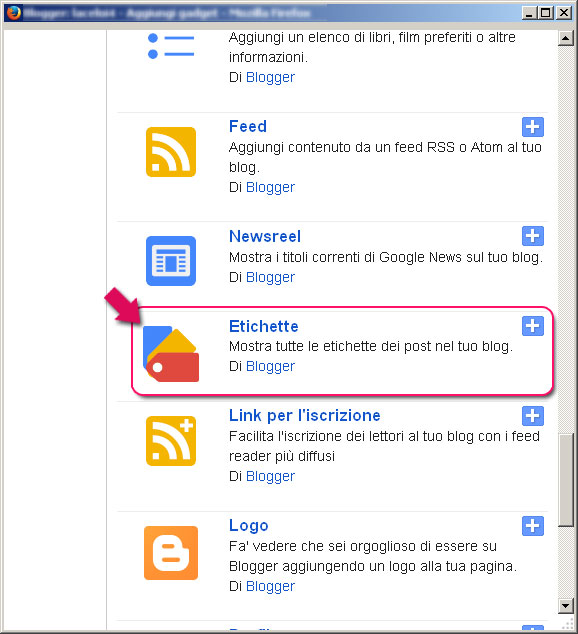This screenshot has width=578, height=634.
Task: Click Blogger author link under Etichette
Action: click(270, 366)
